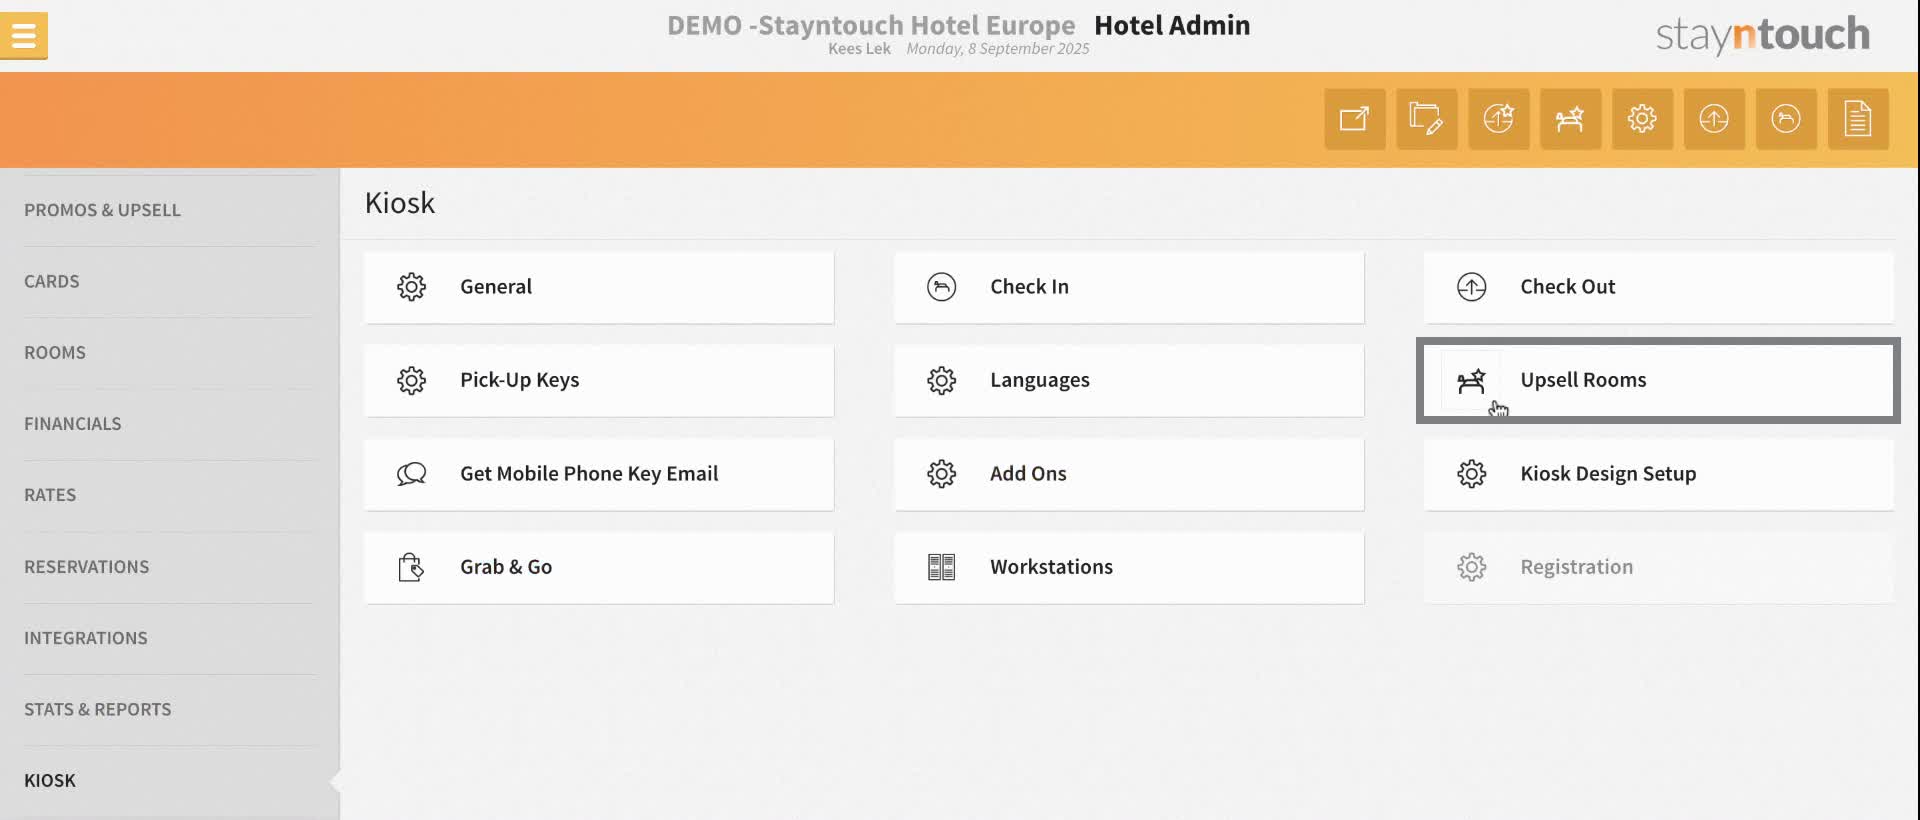Image resolution: width=1920 pixels, height=820 pixels.
Task: Select Financials in the sidebar
Action: coord(169,424)
